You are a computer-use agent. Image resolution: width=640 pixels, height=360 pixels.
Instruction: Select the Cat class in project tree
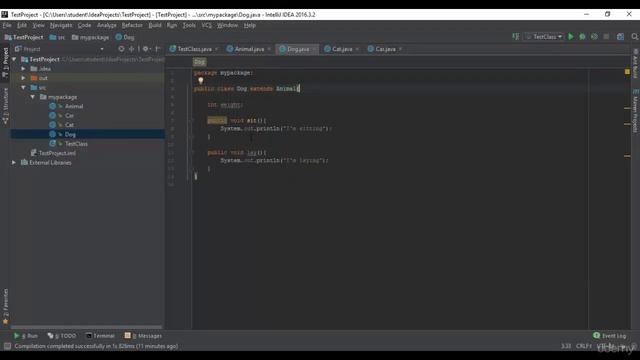pyautogui.click(x=69, y=125)
